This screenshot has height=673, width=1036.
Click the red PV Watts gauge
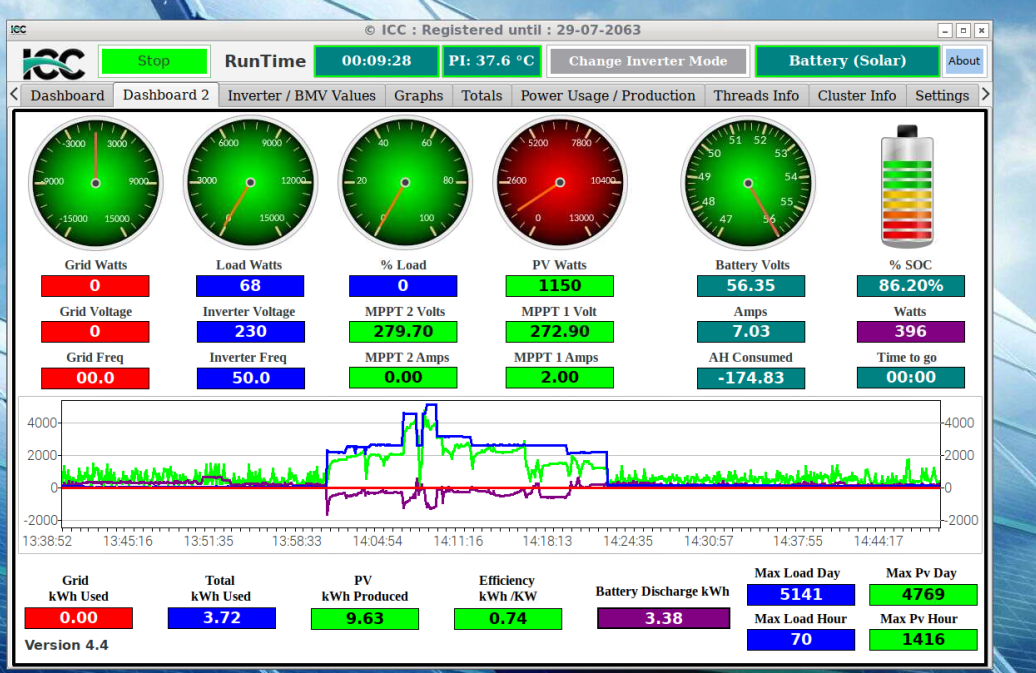click(560, 182)
